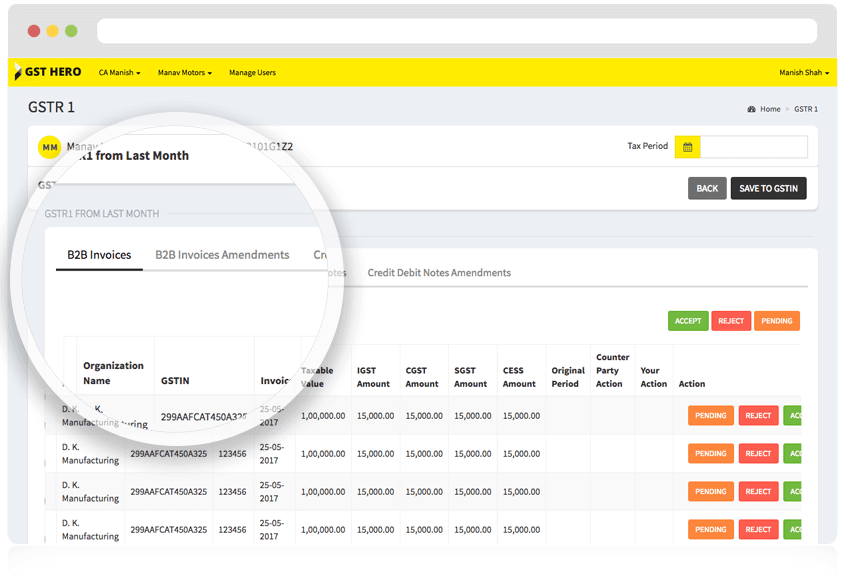This screenshot has height=576, width=846.
Task: Click PENDING in the fourth invoice row
Action: pyautogui.click(x=711, y=530)
